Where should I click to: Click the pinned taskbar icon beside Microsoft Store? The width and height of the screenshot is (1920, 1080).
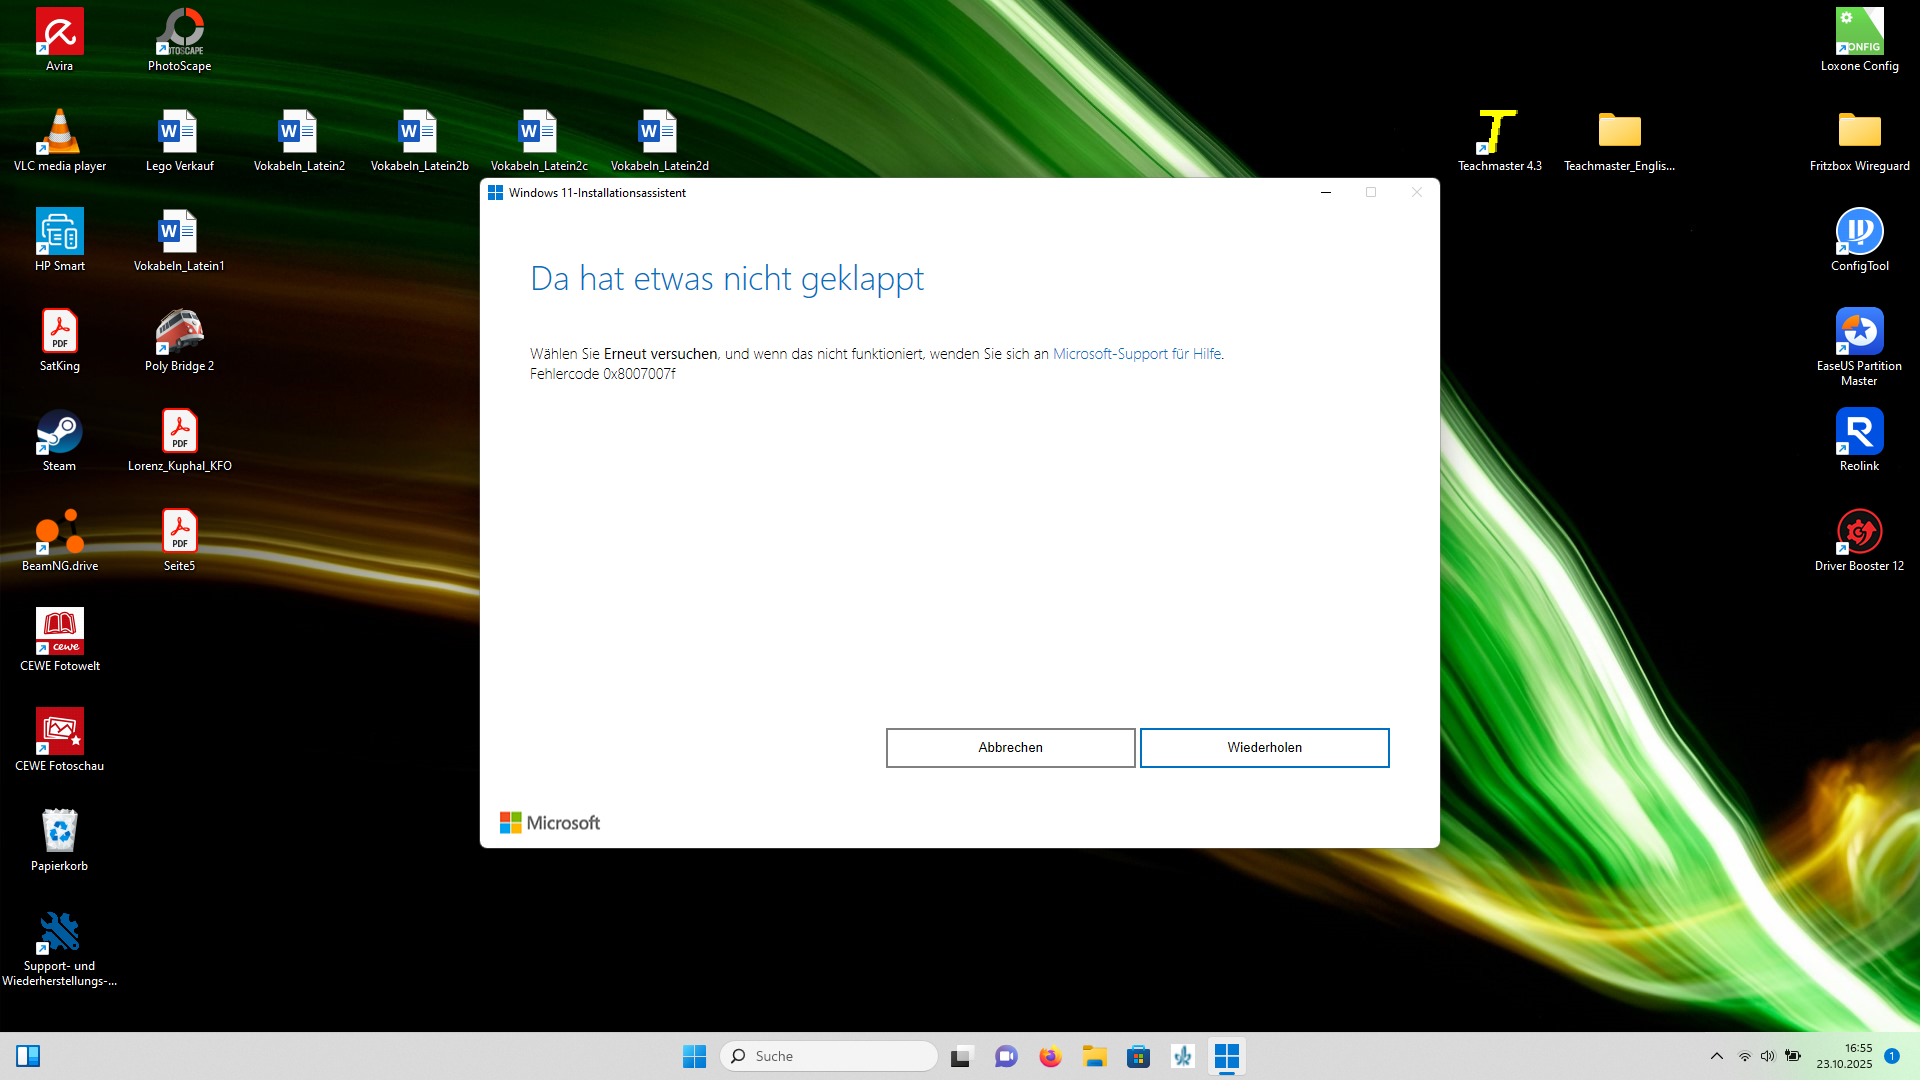[1182, 1056]
